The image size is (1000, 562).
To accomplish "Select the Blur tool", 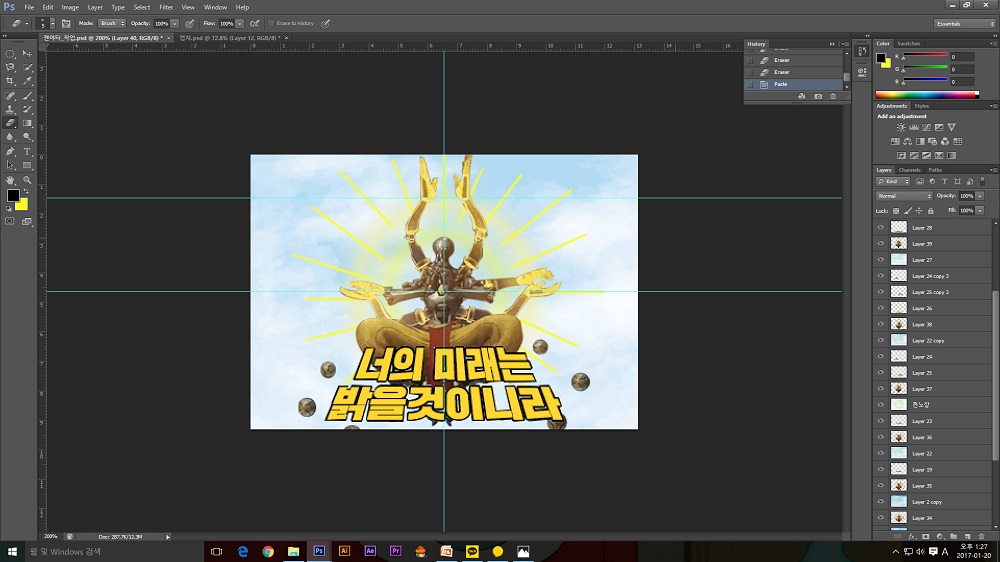I will point(10,137).
